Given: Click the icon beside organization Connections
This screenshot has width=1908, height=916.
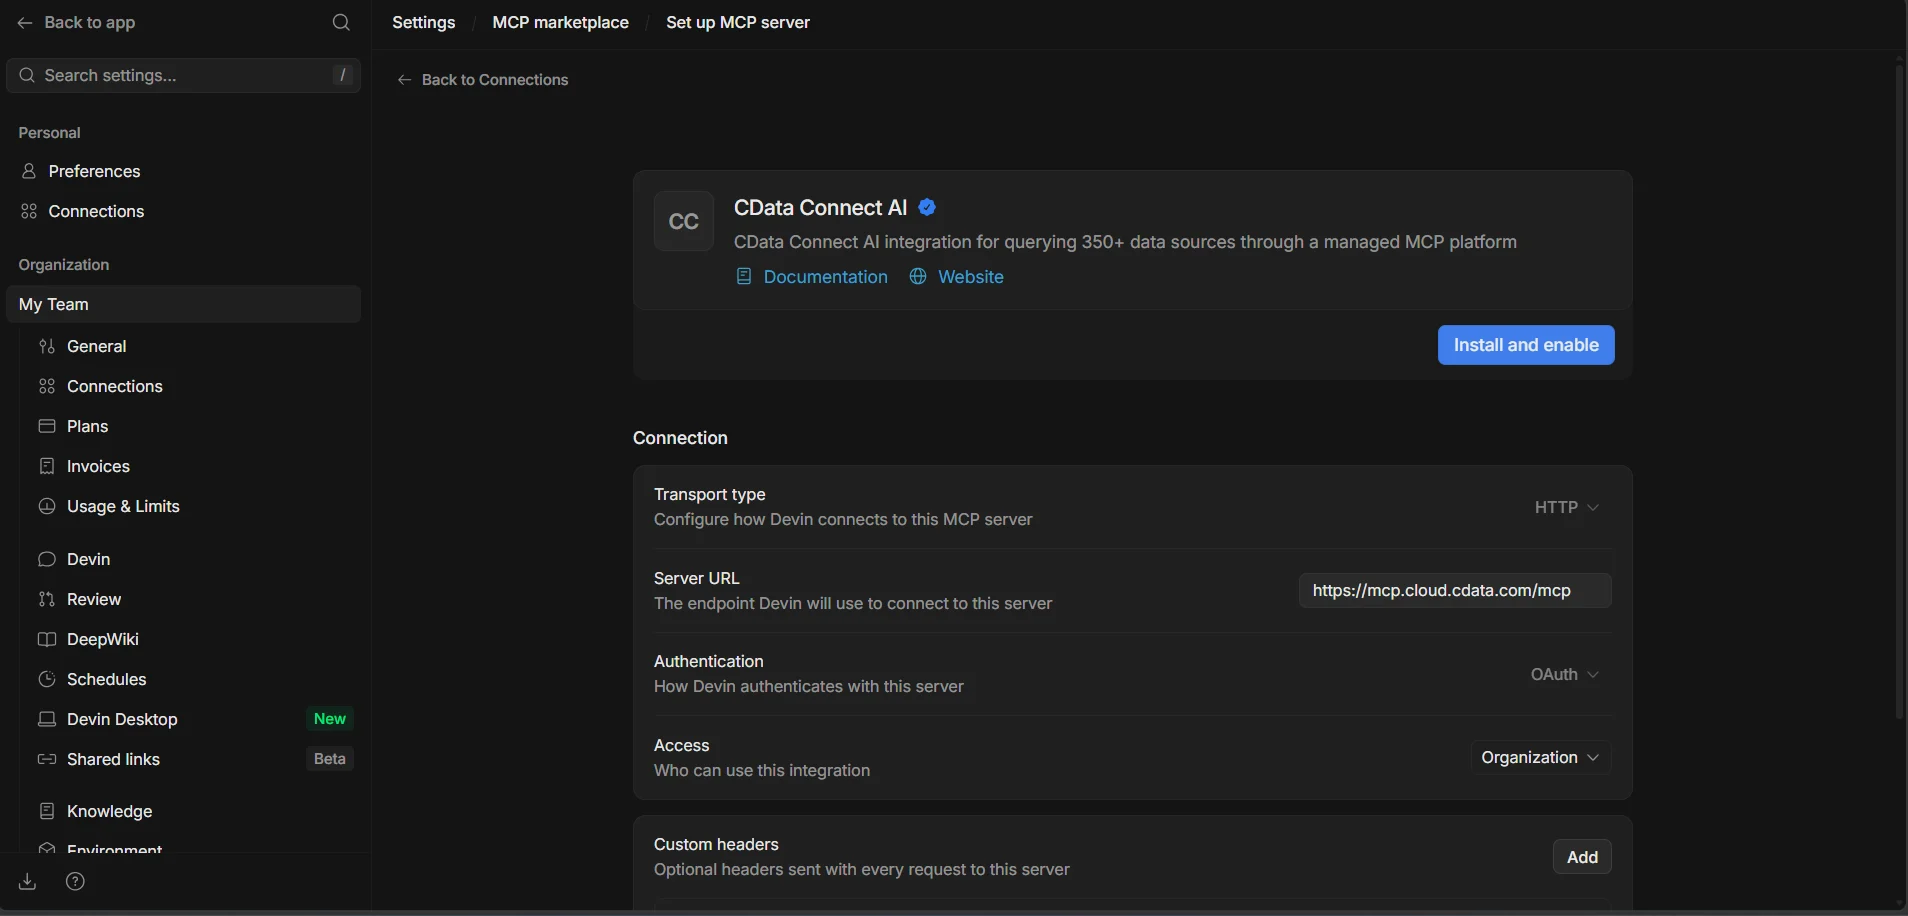Looking at the screenshot, I should click(x=46, y=386).
